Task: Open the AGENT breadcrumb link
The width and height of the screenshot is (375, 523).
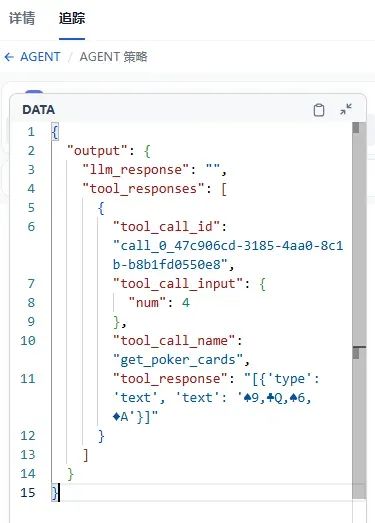Action: click(40, 57)
